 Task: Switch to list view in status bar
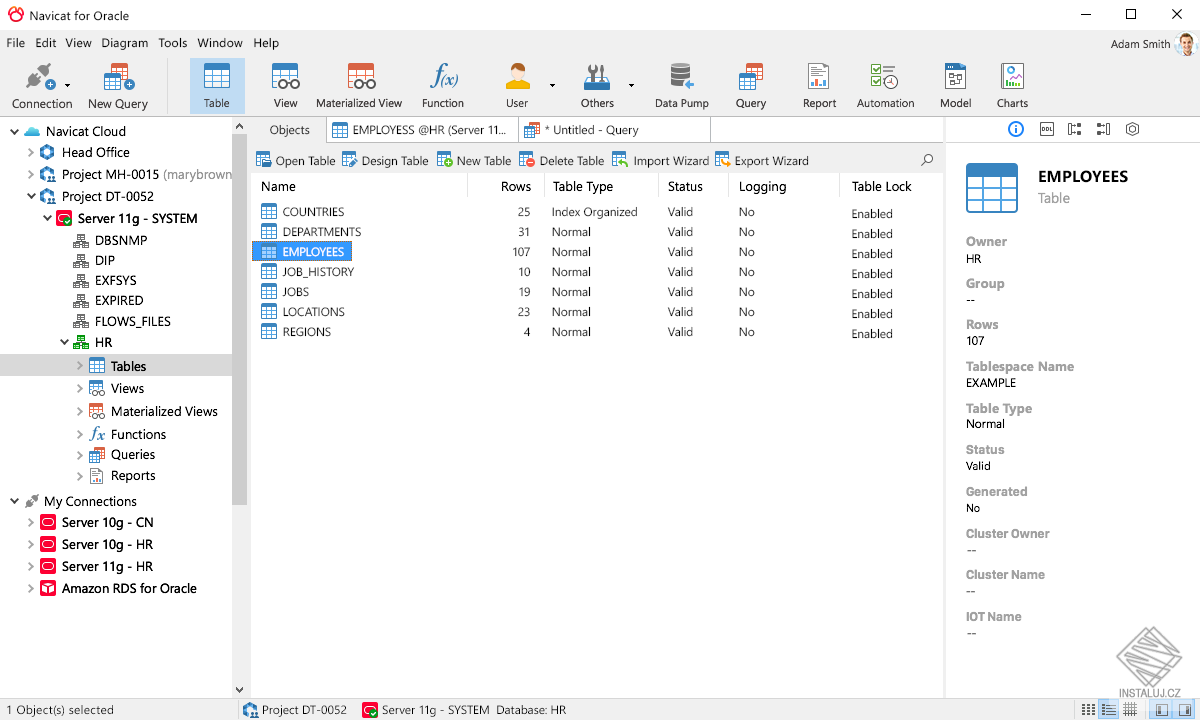tap(1089, 710)
